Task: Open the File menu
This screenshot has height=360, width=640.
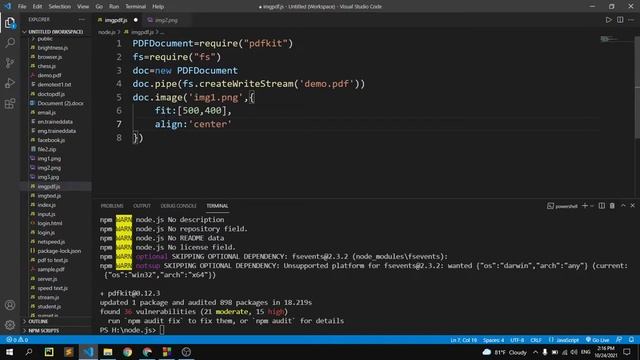Action: coord(22,7)
